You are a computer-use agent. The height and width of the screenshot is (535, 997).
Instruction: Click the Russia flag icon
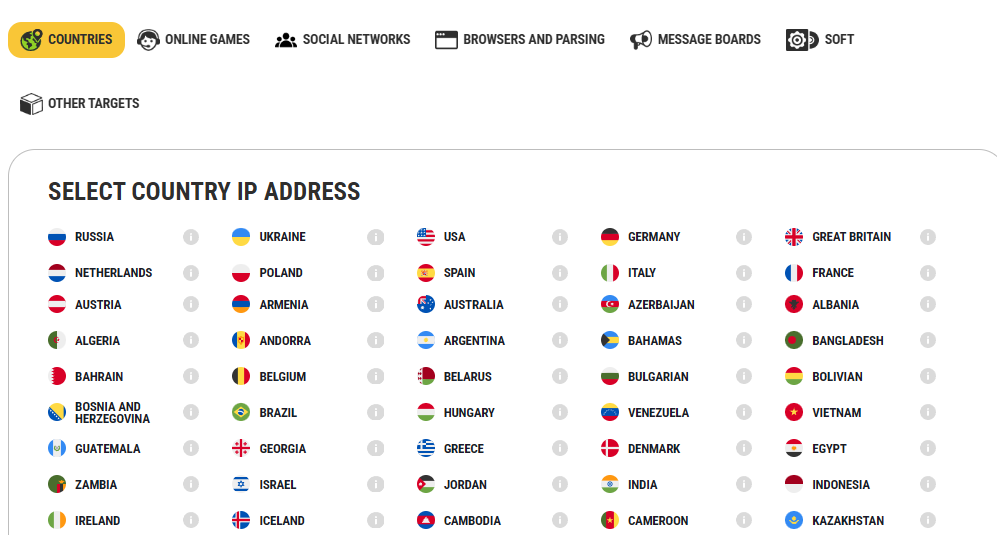point(57,237)
